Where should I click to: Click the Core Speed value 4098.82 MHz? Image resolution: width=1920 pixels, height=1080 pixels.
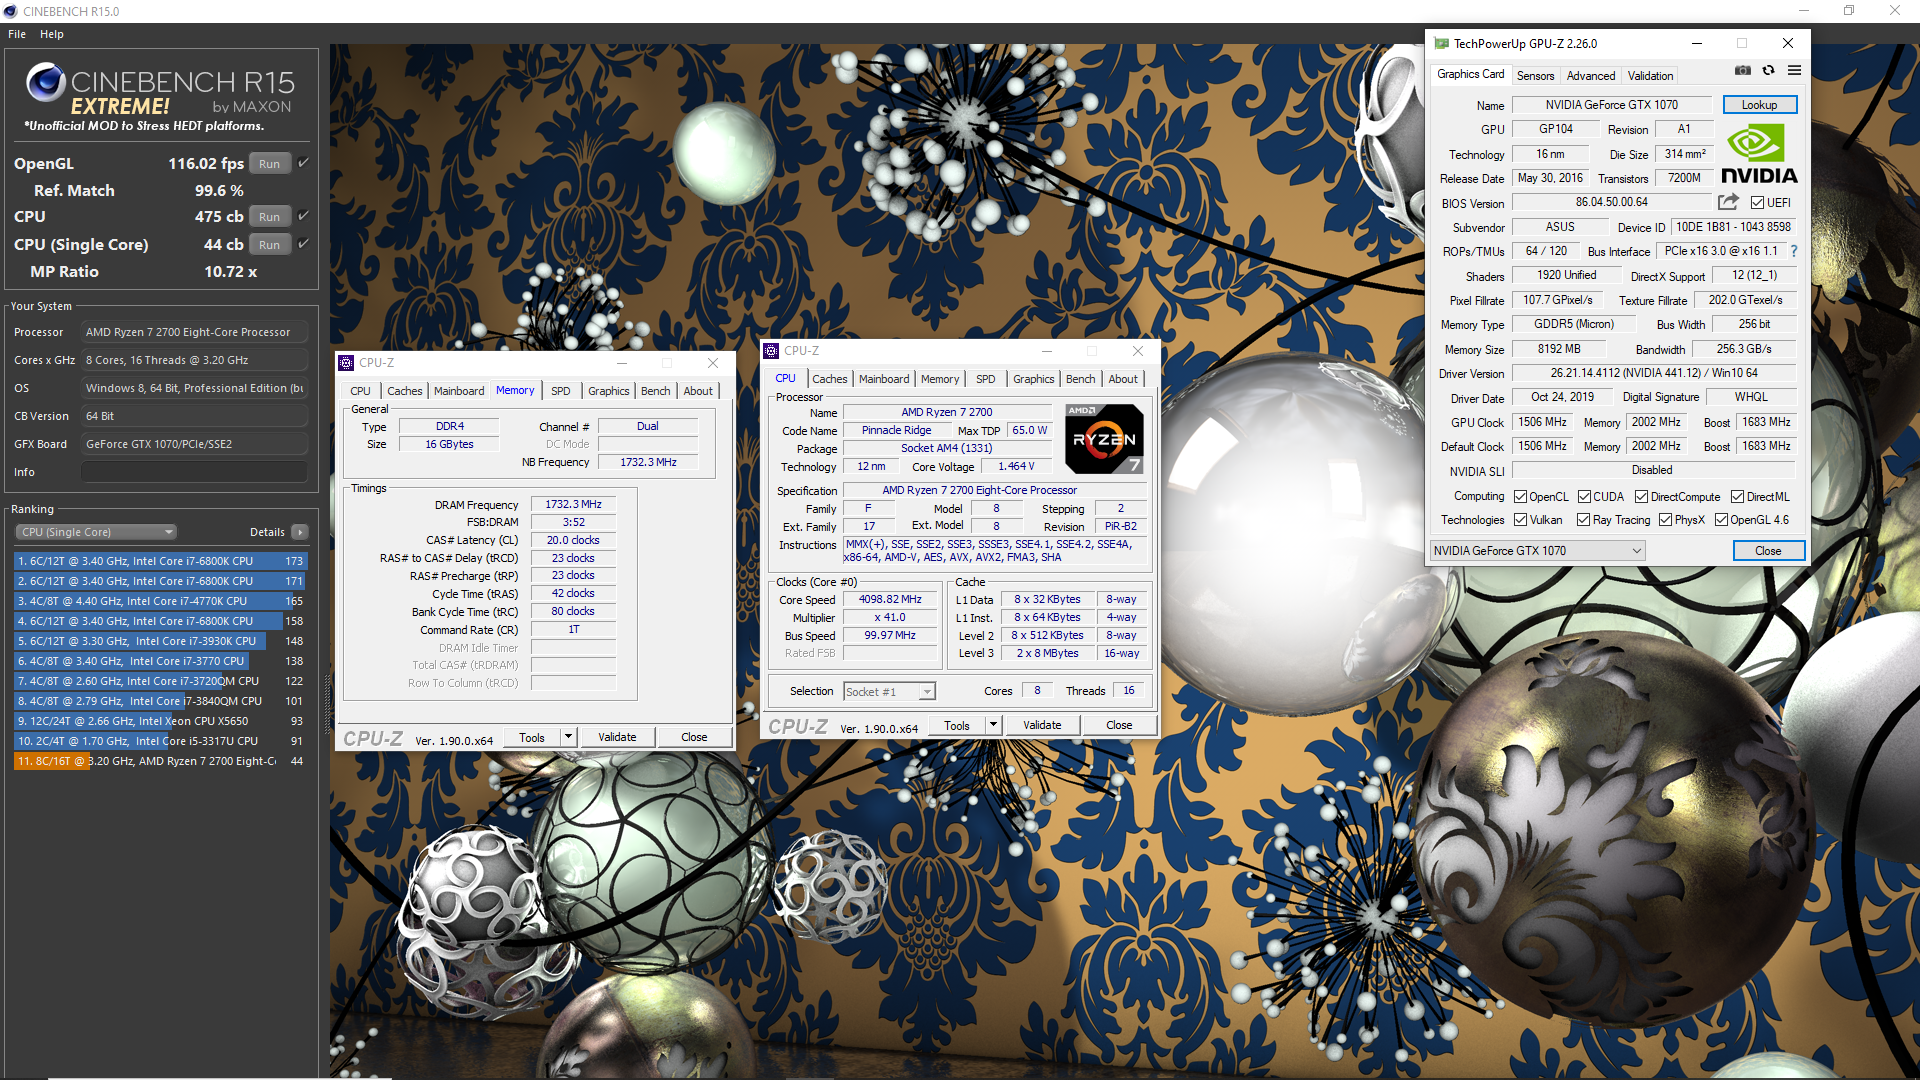click(x=890, y=600)
